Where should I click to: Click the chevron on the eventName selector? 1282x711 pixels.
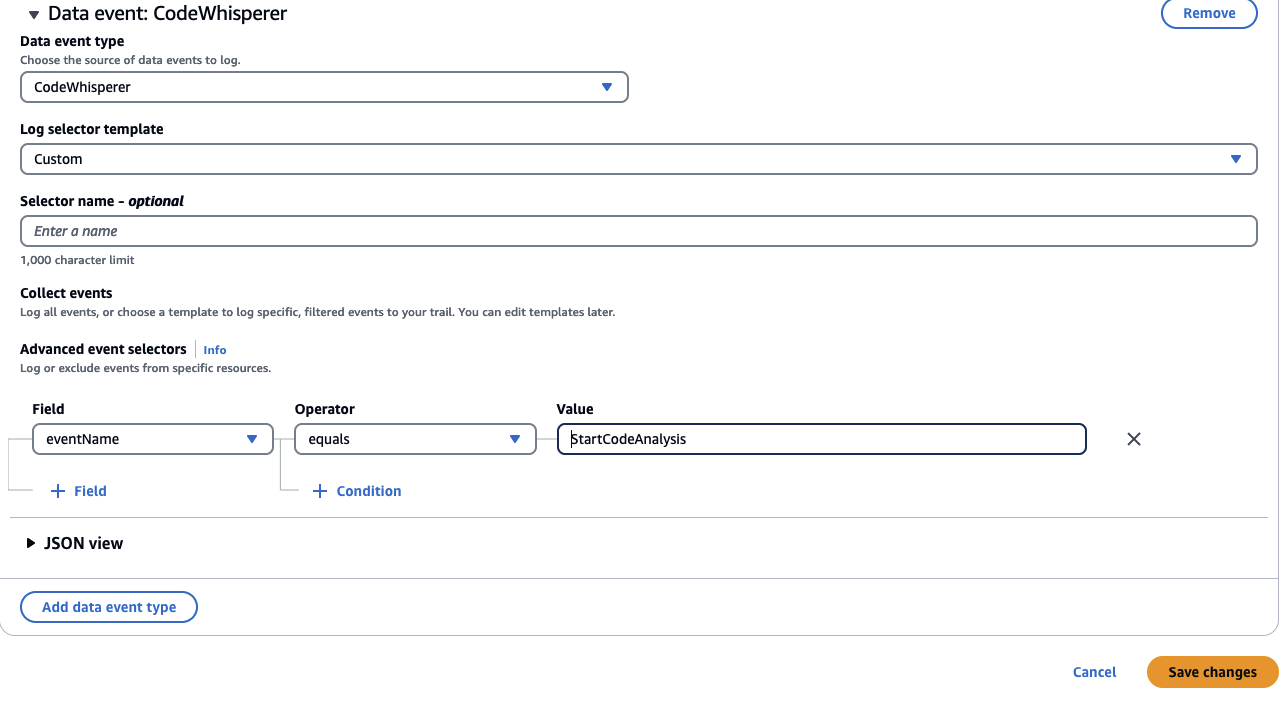pos(253,439)
